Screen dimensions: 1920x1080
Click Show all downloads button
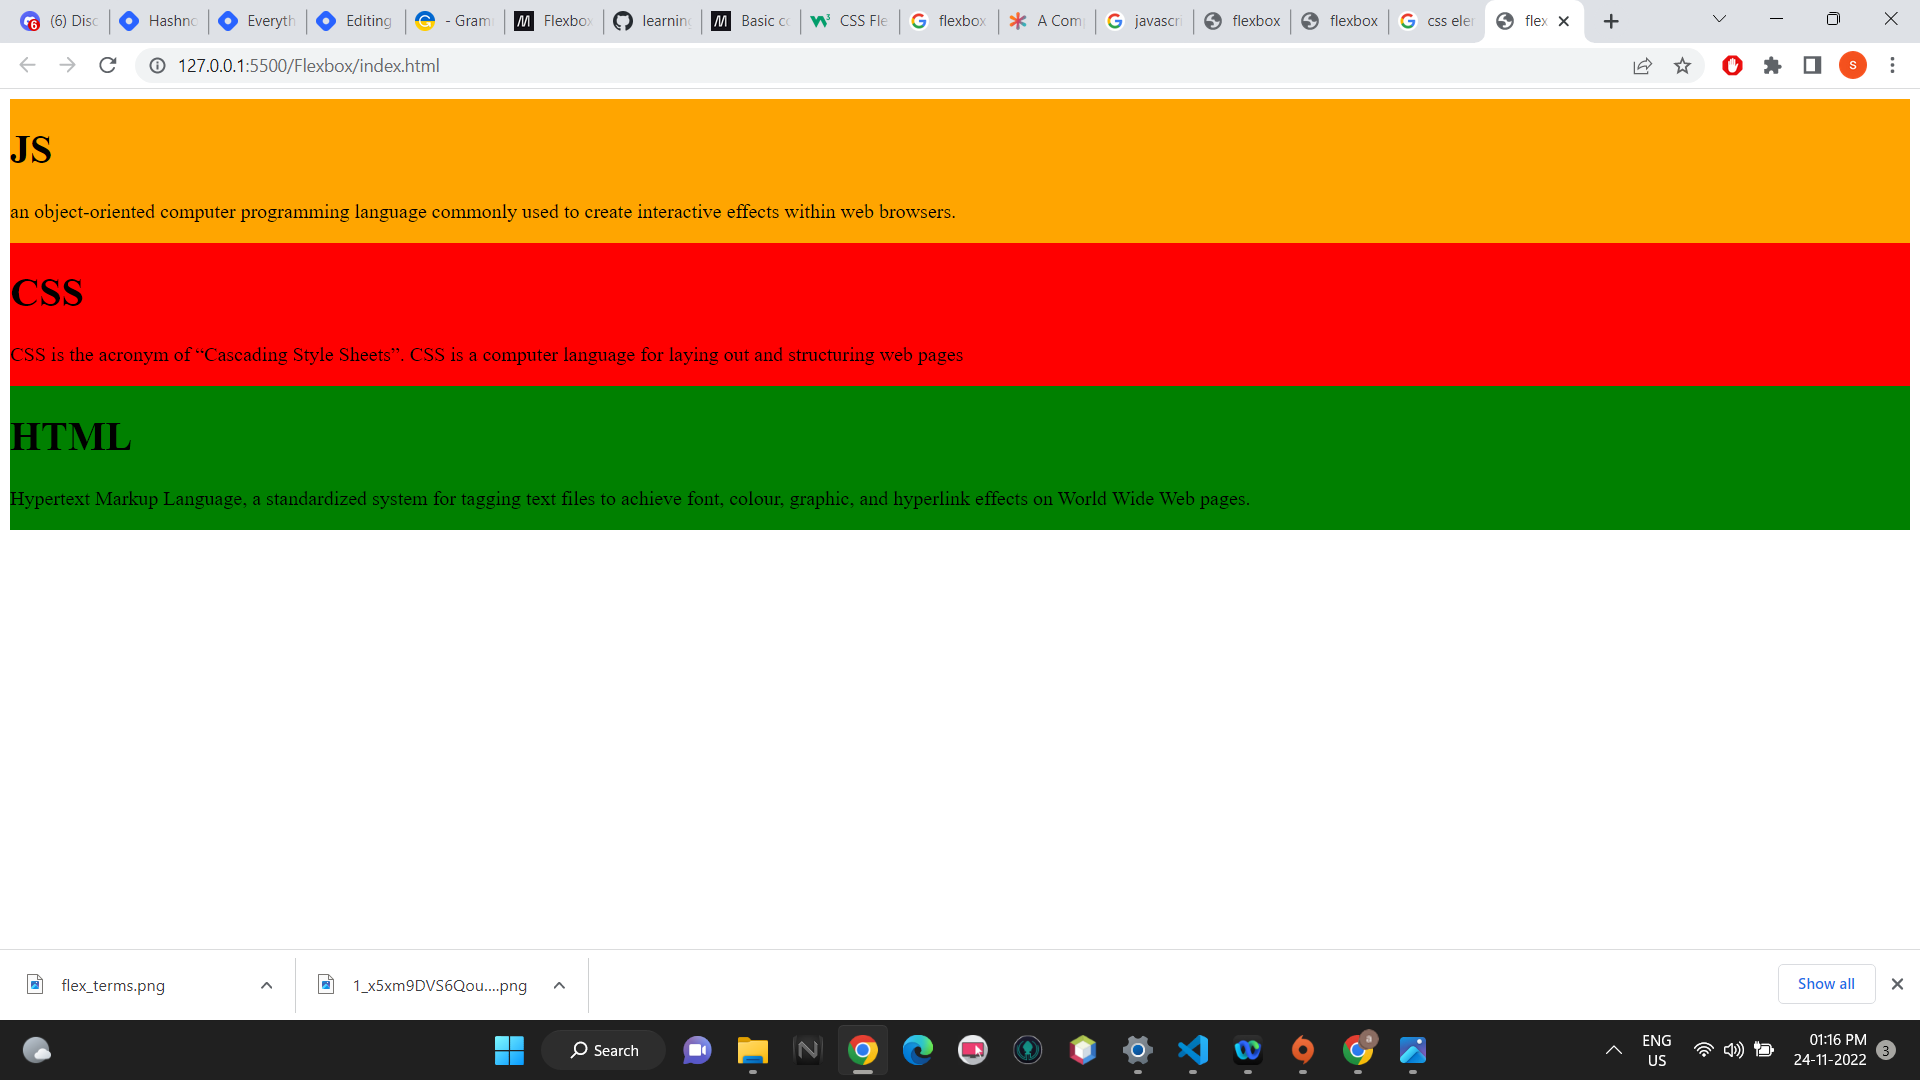1826,984
